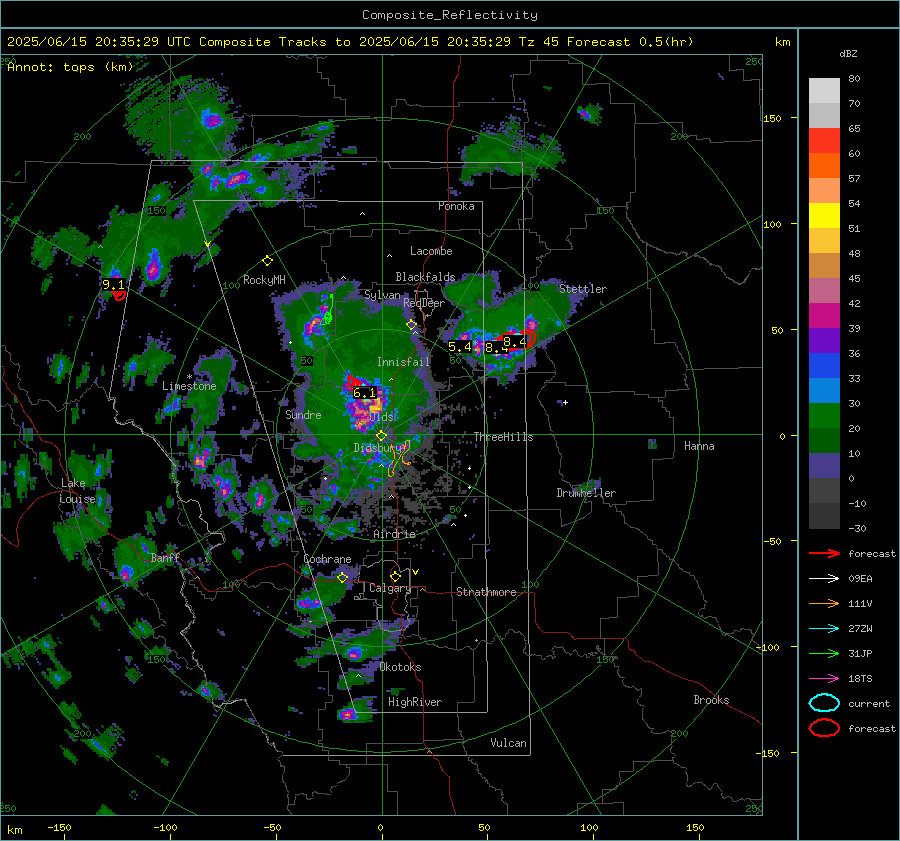Image resolution: width=900 pixels, height=841 pixels.
Task: Click the Strathmore city label
Action: pos(486,592)
